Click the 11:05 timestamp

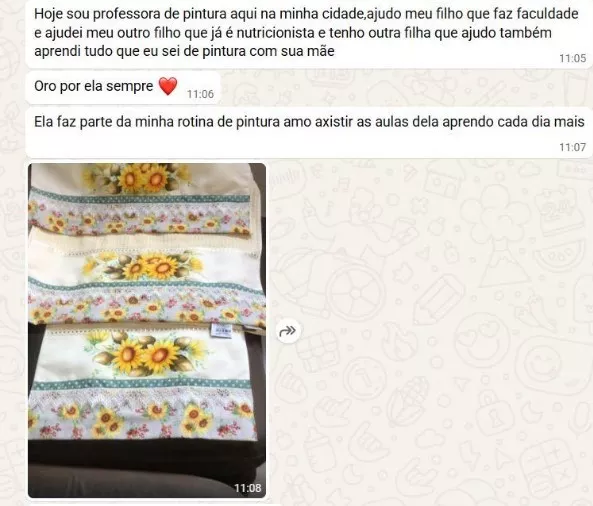[573, 58]
